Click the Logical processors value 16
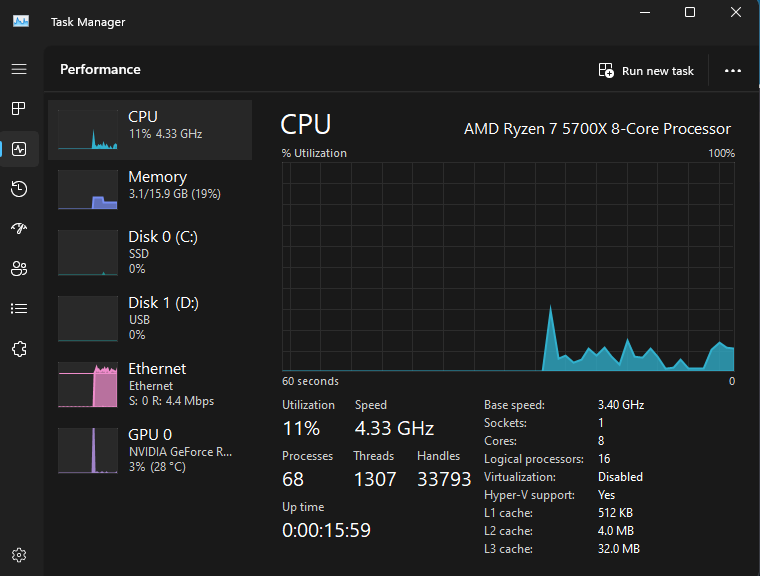The height and width of the screenshot is (576, 760). 604,459
